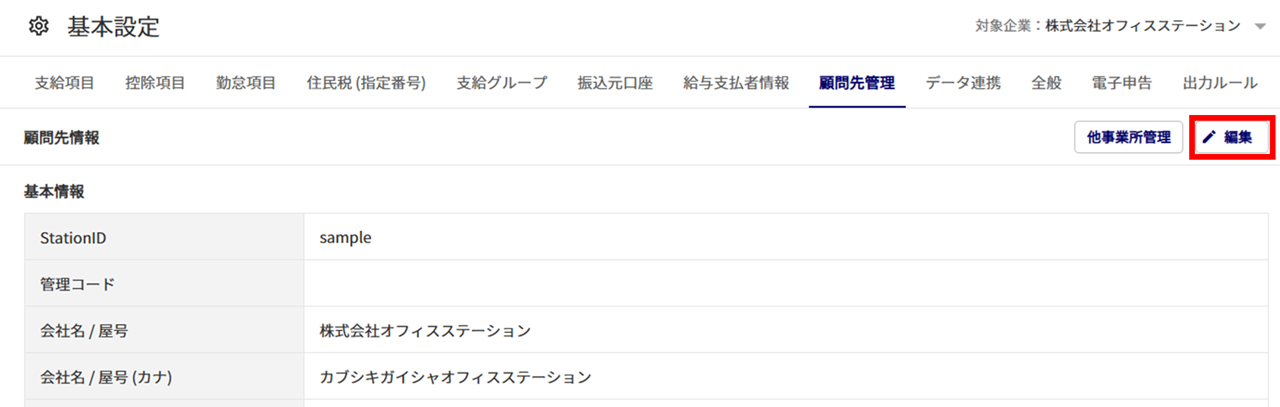Screen dimensions: 1280x407
Task: Click the gear icon beside 基本設定
Action: [39, 27]
